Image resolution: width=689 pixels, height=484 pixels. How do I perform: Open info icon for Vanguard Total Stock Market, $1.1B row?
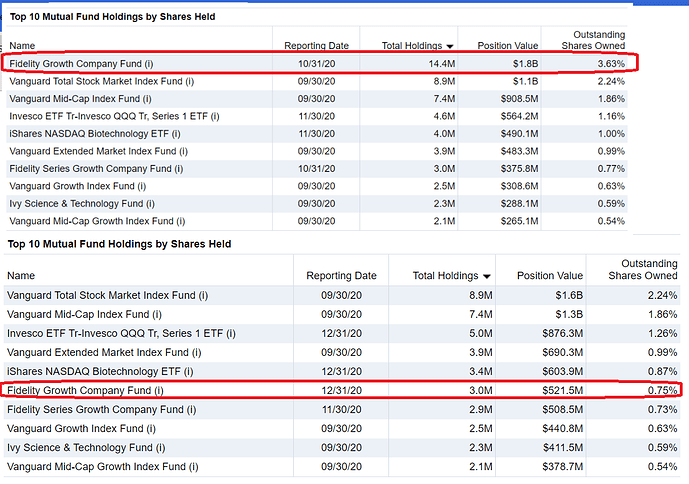(x=189, y=81)
